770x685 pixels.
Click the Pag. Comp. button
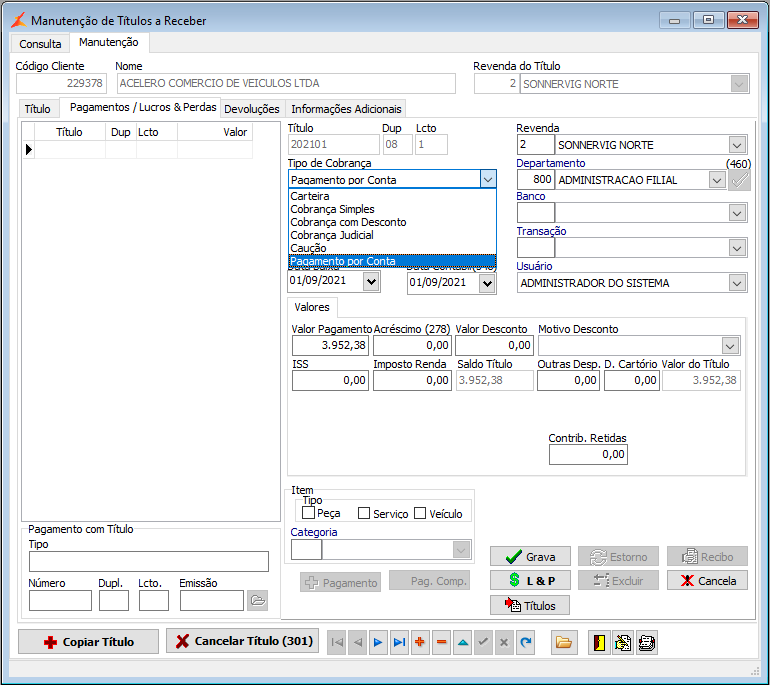click(x=429, y=580)
